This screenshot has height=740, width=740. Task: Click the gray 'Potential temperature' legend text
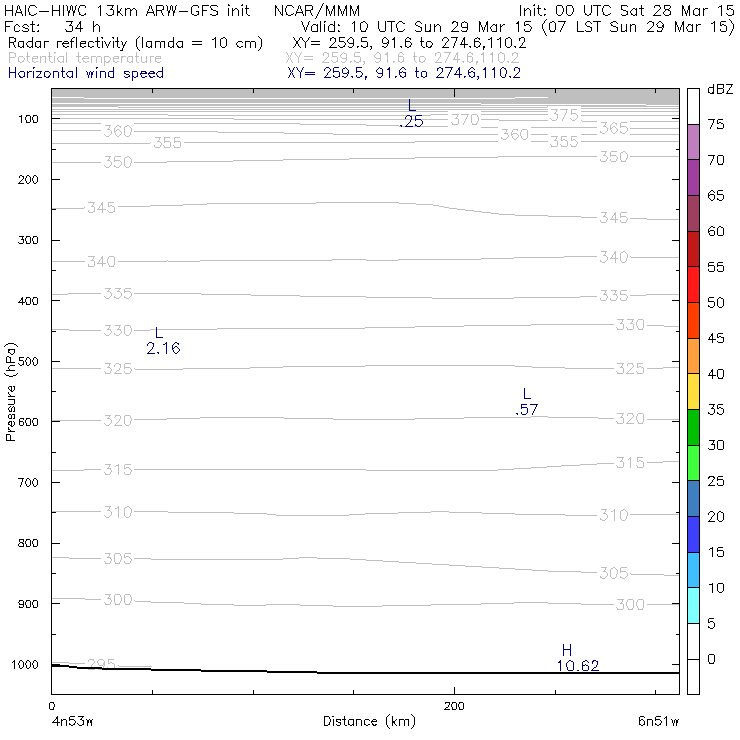tap(85, 58)
